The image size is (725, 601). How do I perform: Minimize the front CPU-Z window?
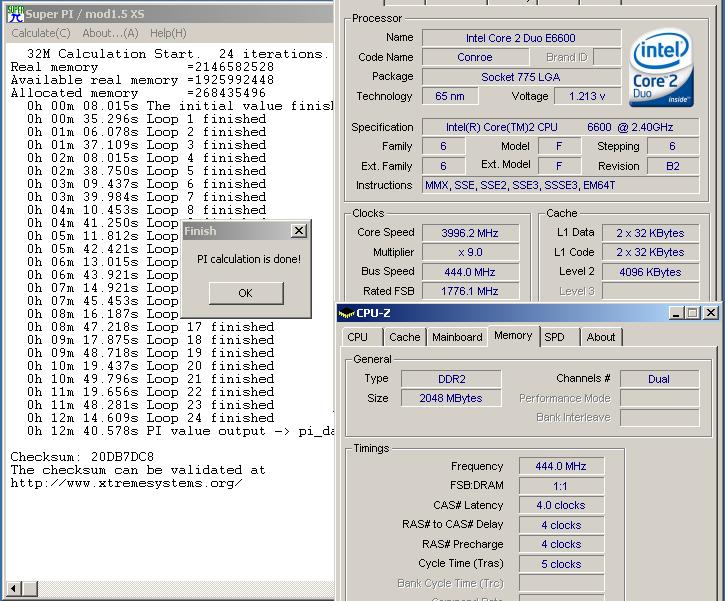(x=676, y=313)
